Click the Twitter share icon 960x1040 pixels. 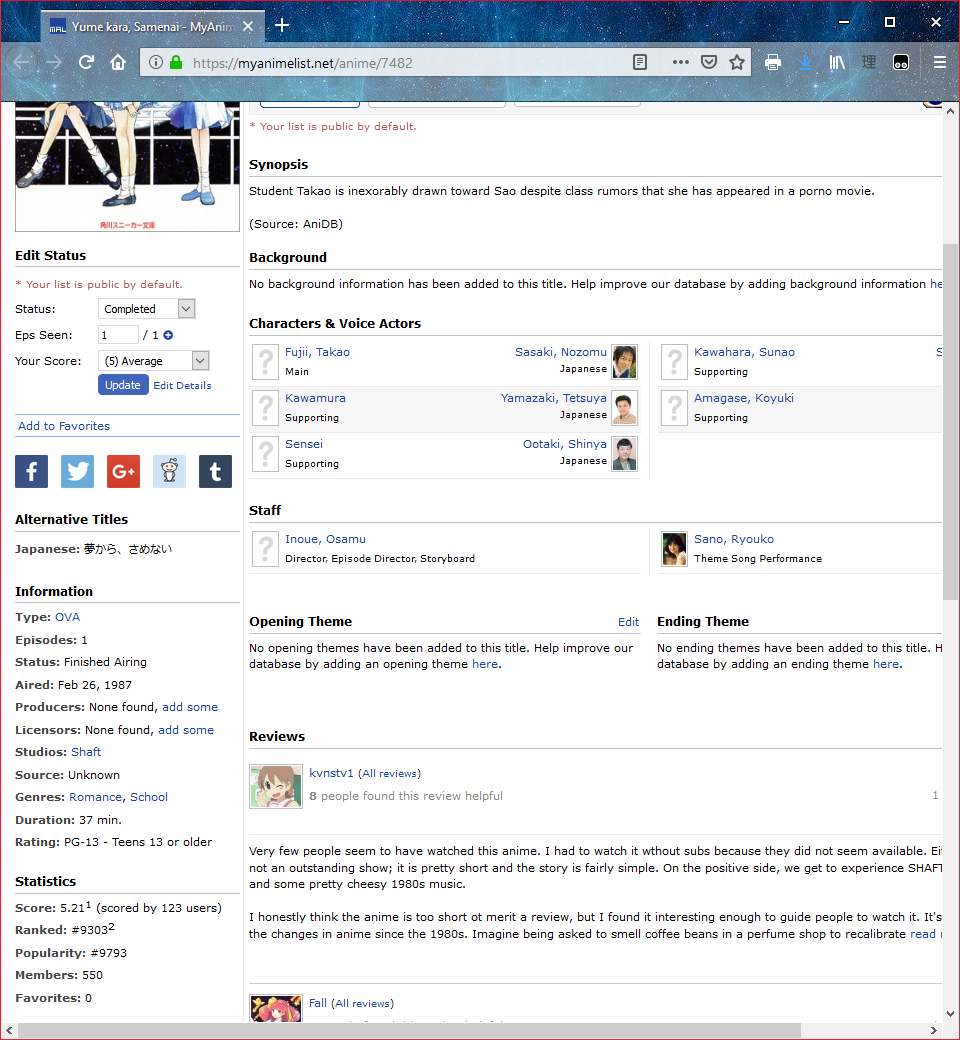click(77, 471)
